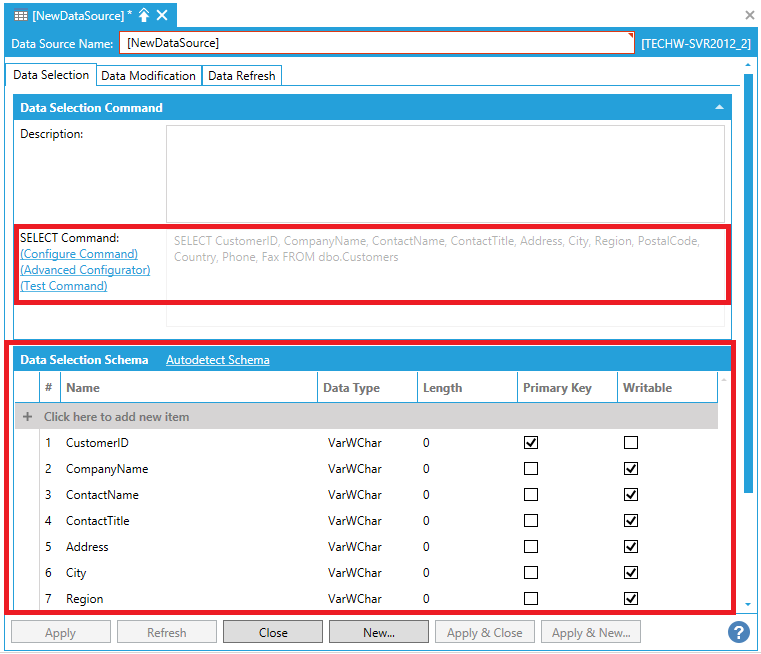Image resolution: width=761 pixels, height=654 pixels.
Task: Close the panel using the top-right gray X
Action: pyautogui.click(x=750, y=15)
